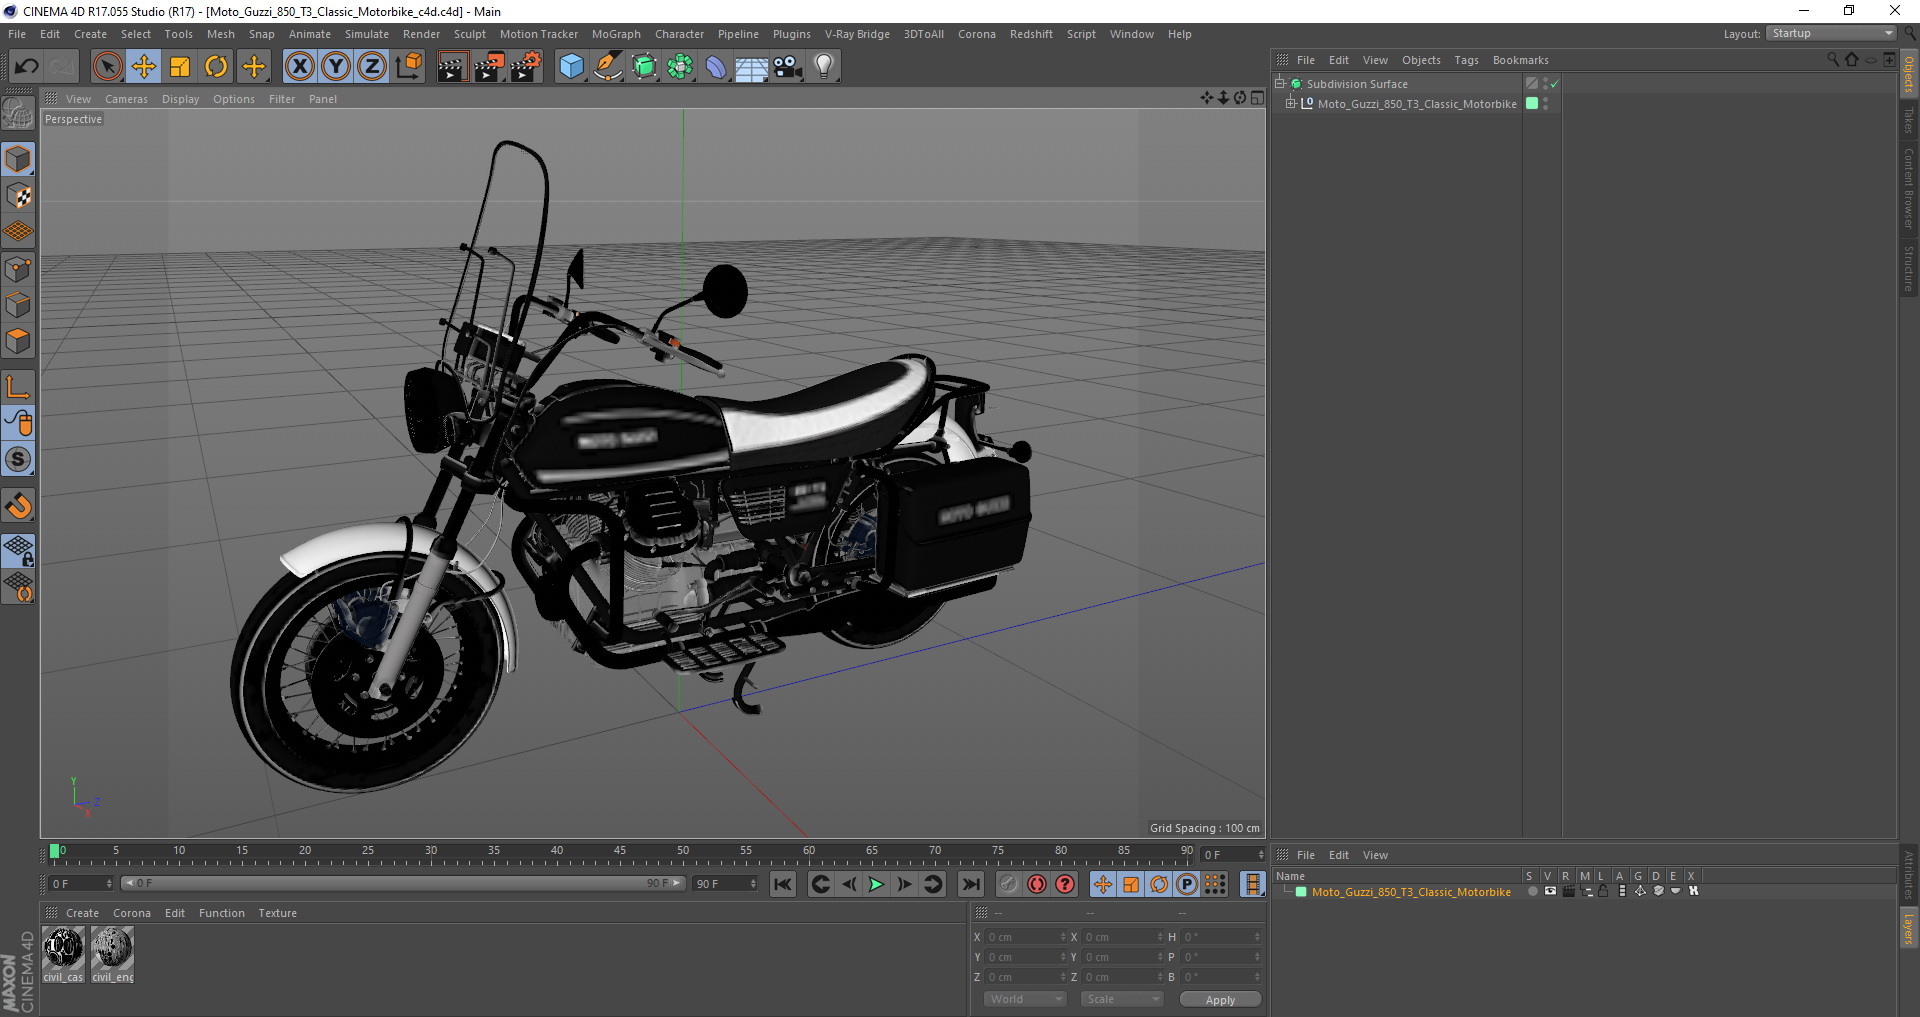Toggle the Y axis lock
Viewport: 1920px width, 1017px height.
click(336, 67)
